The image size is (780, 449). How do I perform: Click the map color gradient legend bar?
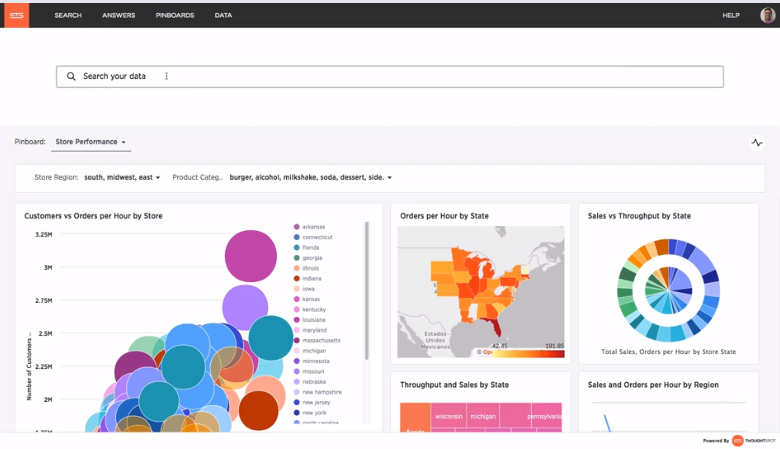(528, 354)
